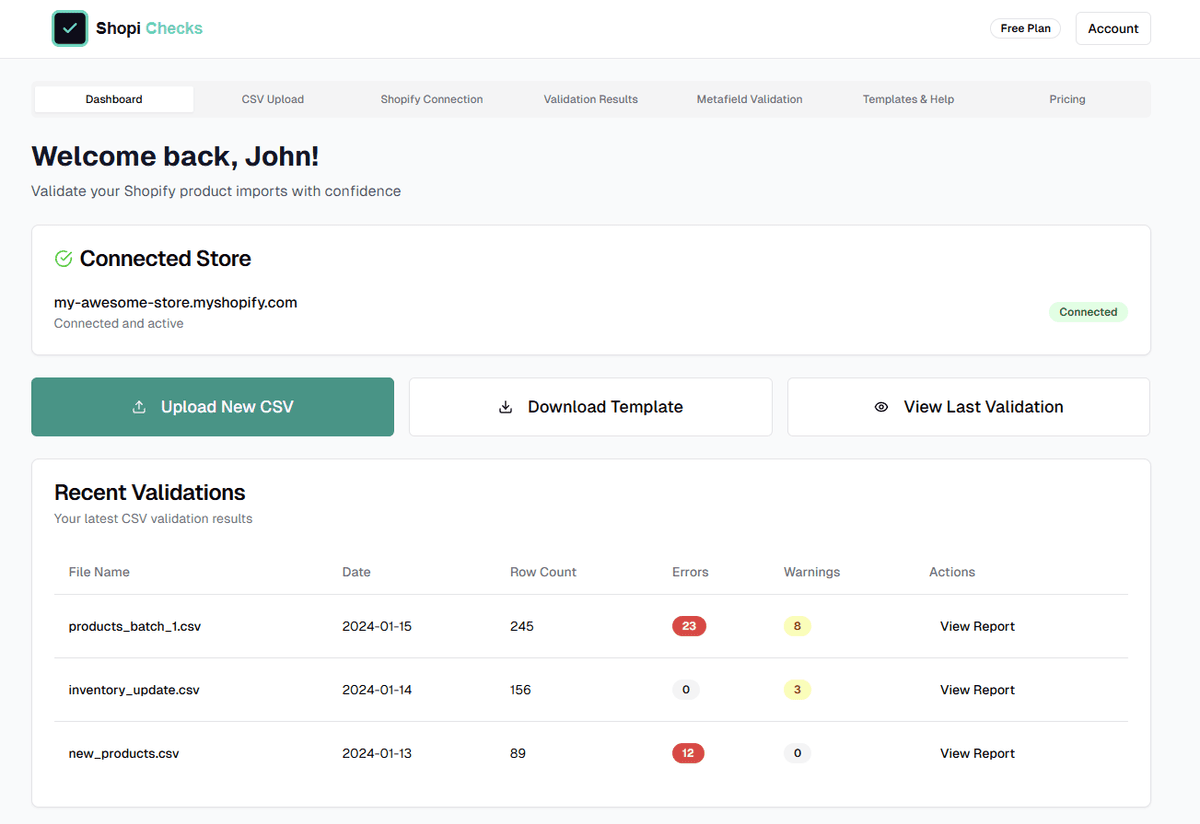1200x824 pixels.
Task: Open the Account menu
Action: (1112, 28)
